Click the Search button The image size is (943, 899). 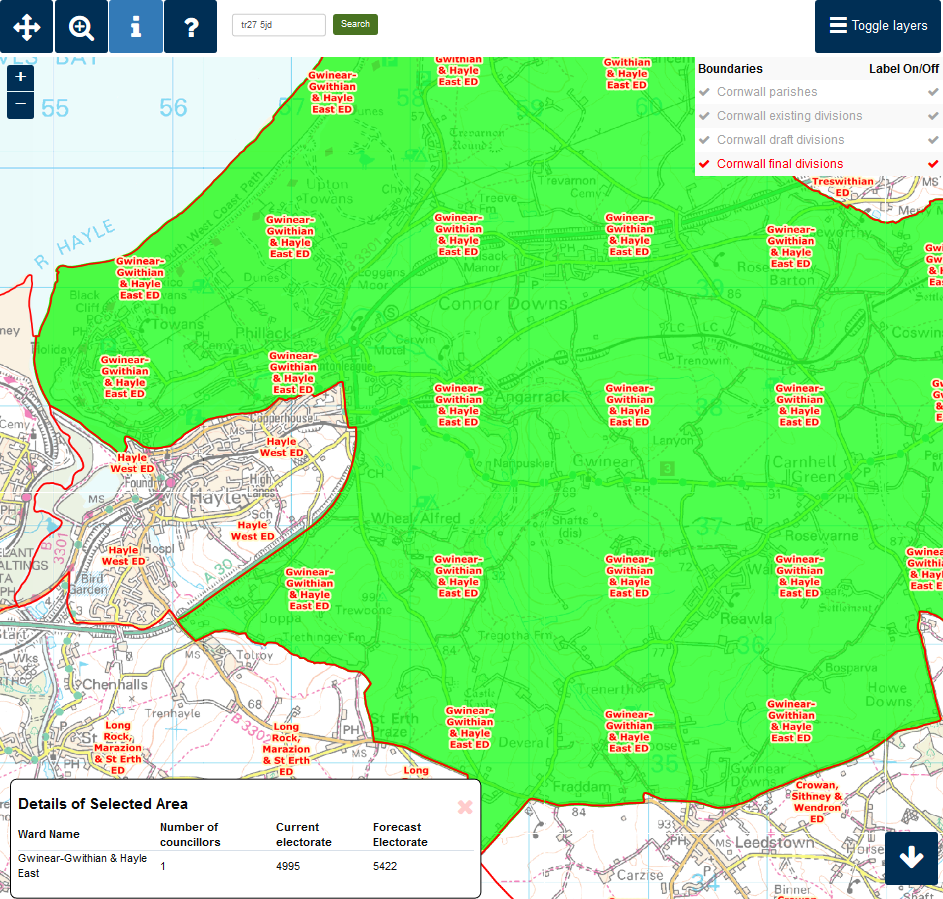[355, 24]
